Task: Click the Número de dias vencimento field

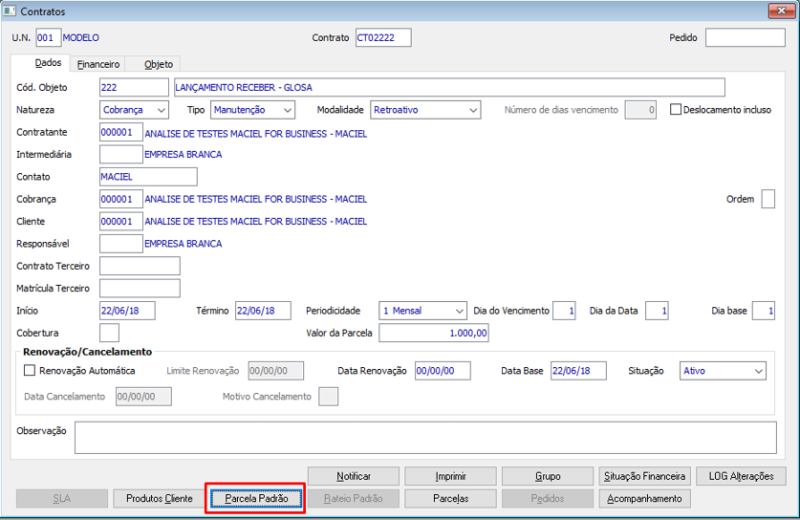Action: [640, 110]
